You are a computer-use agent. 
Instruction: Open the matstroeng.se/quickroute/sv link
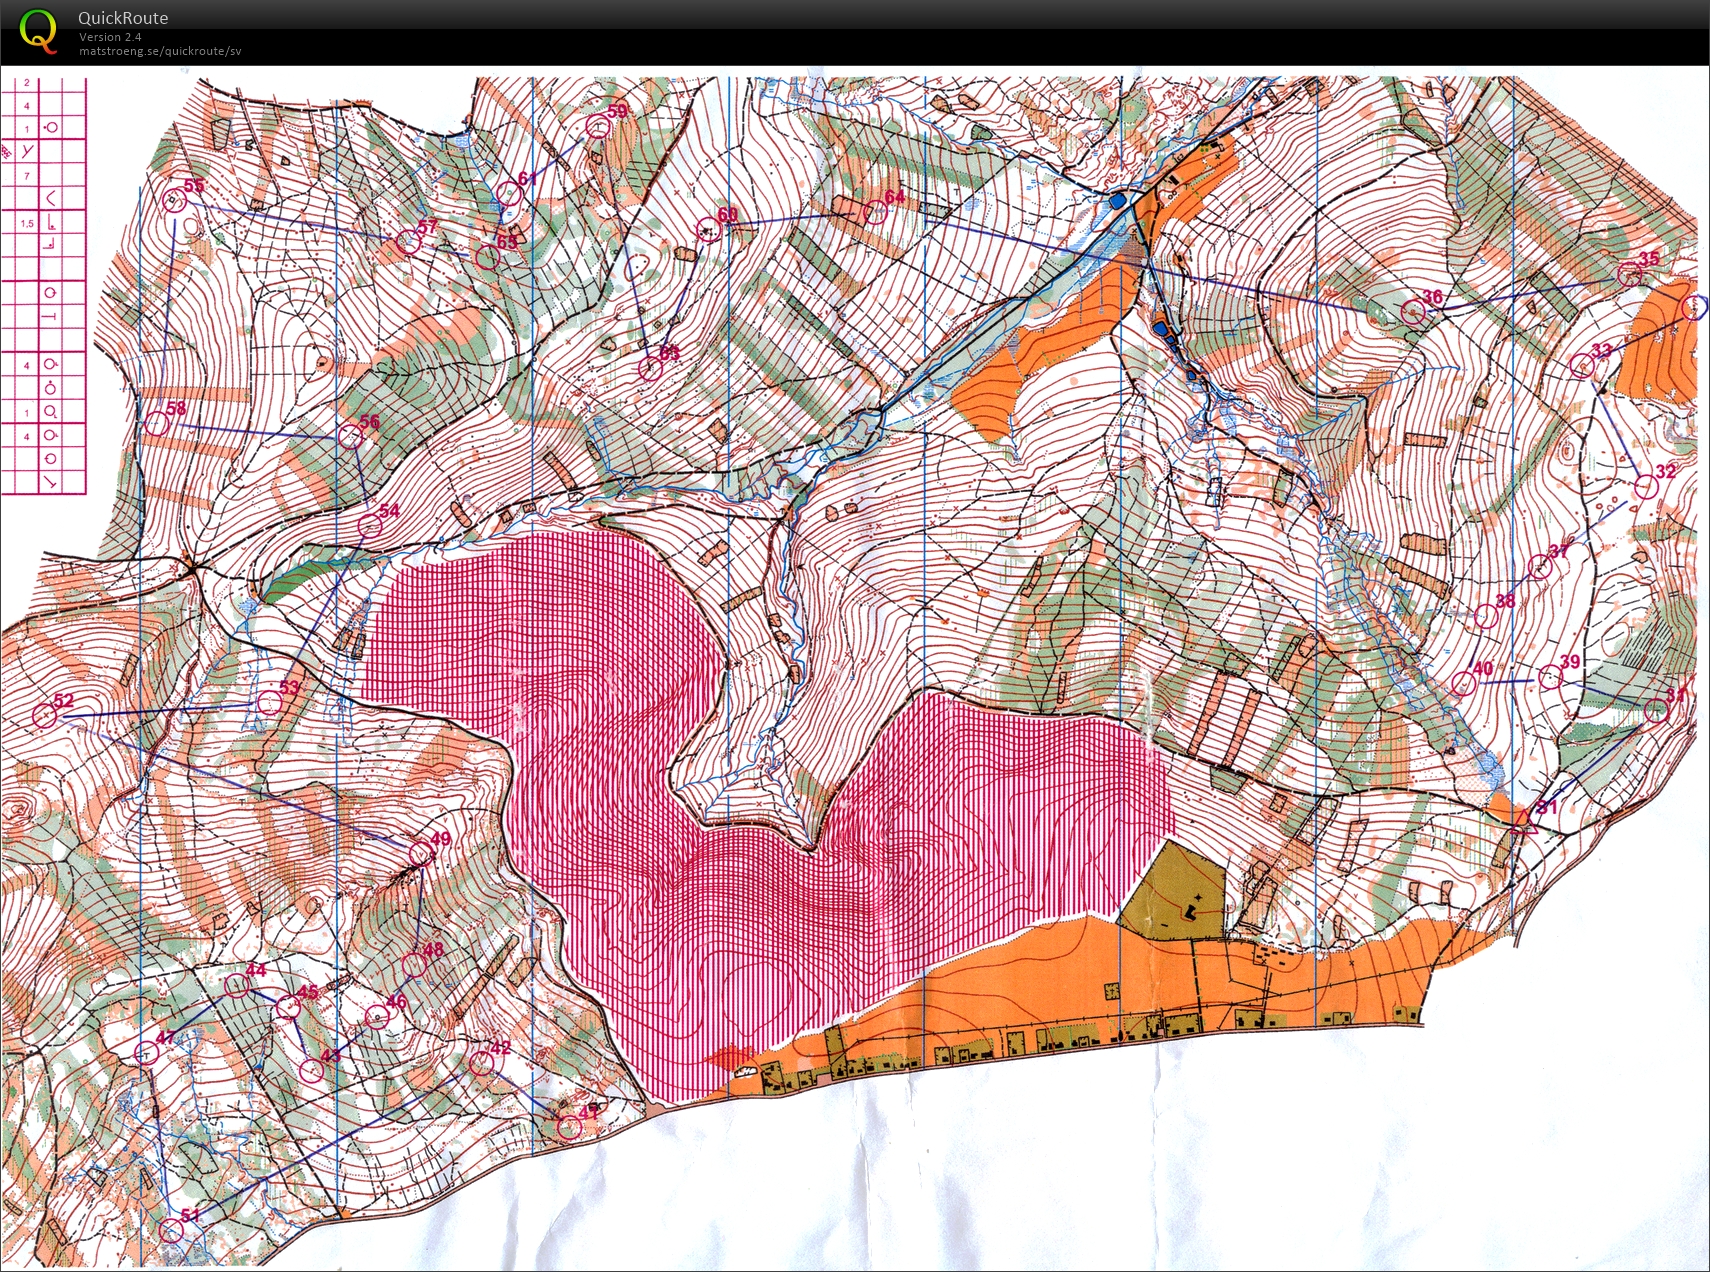pyautogui.click(x=160, y=51)
